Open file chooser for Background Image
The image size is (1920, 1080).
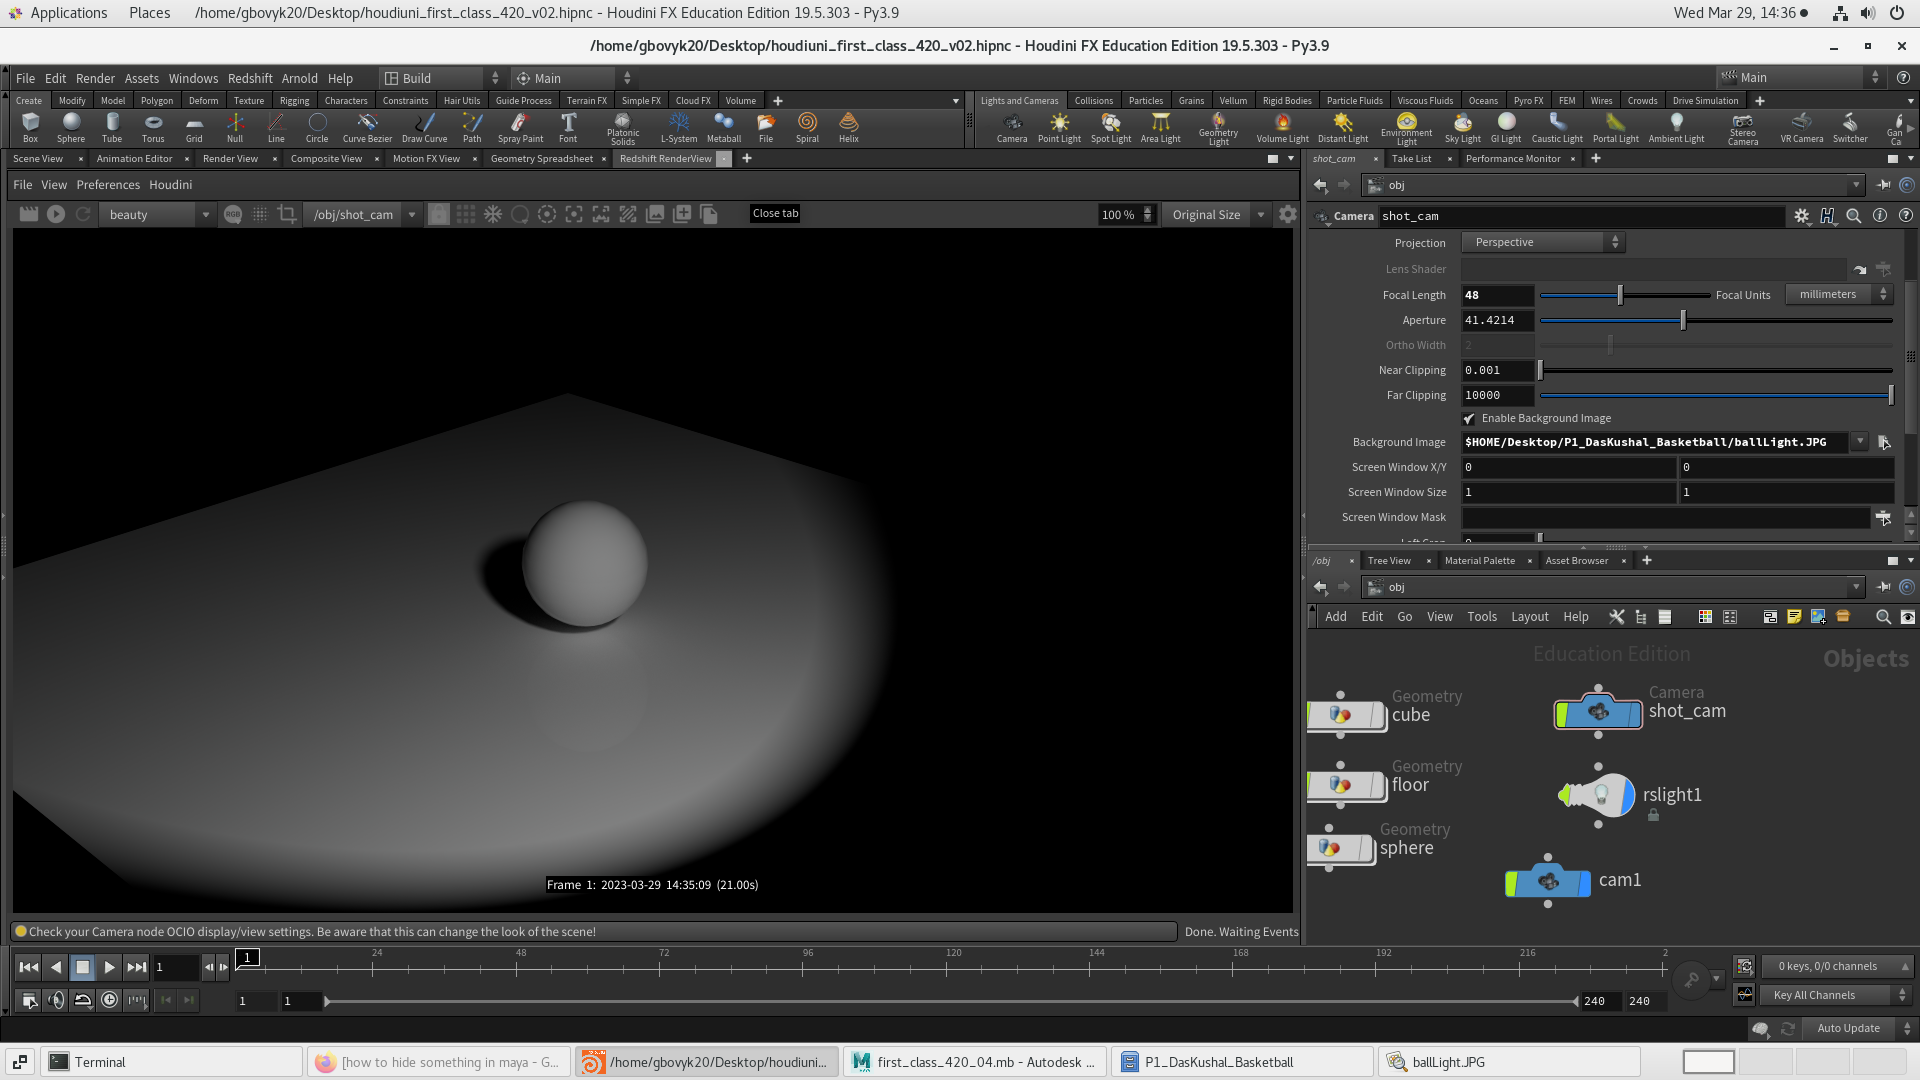pos(1884,442)
